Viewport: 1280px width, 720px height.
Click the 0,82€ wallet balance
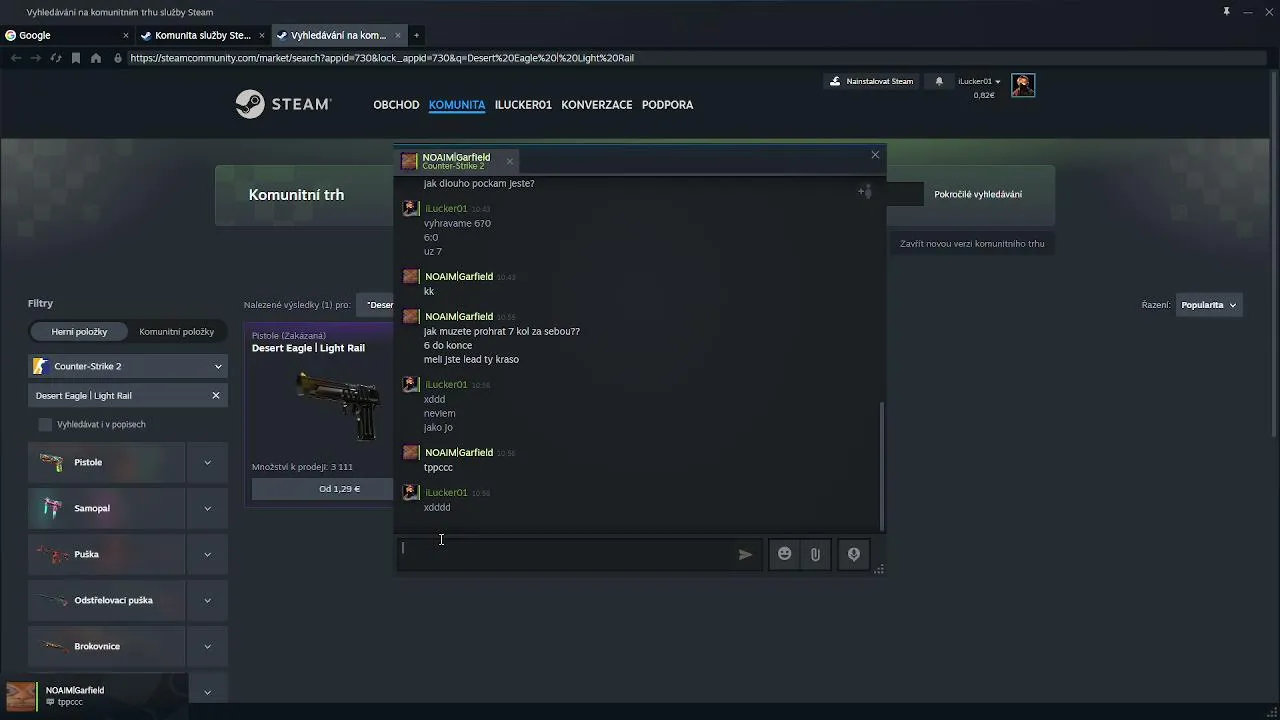coord(984,95)
